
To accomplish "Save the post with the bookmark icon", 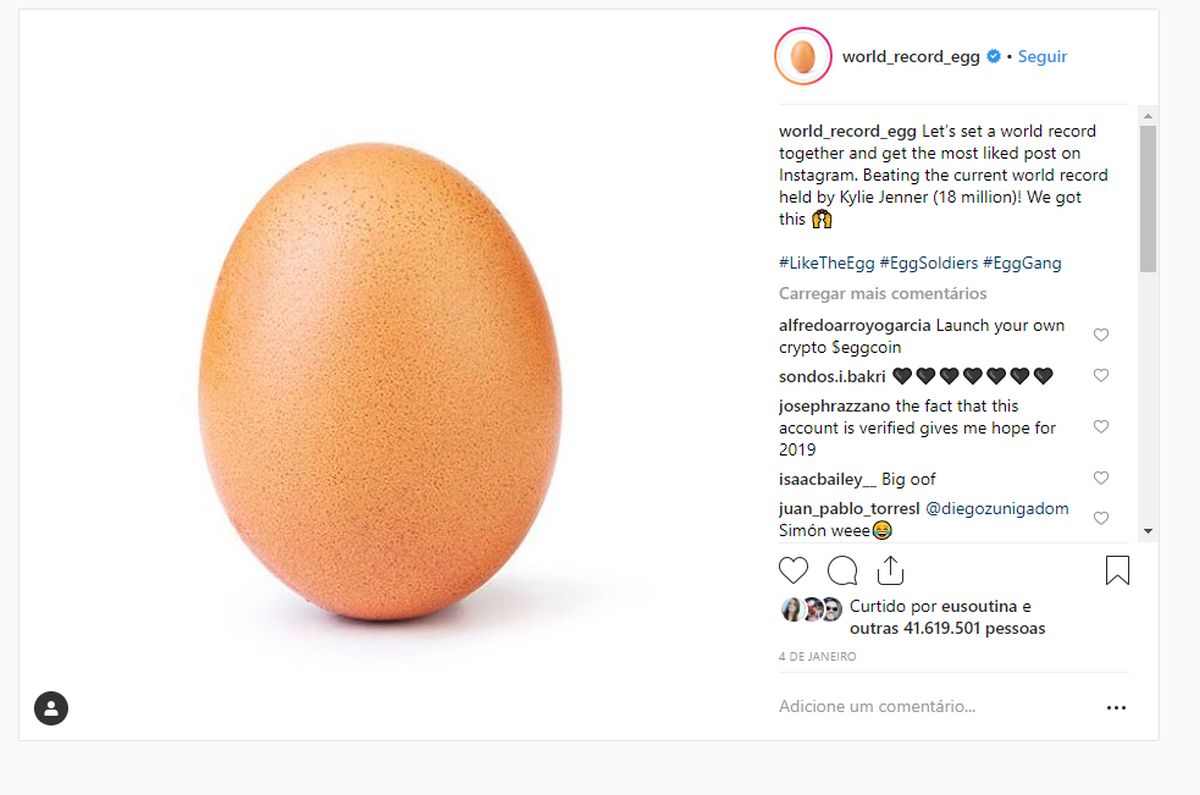I will pos(1117,571).
